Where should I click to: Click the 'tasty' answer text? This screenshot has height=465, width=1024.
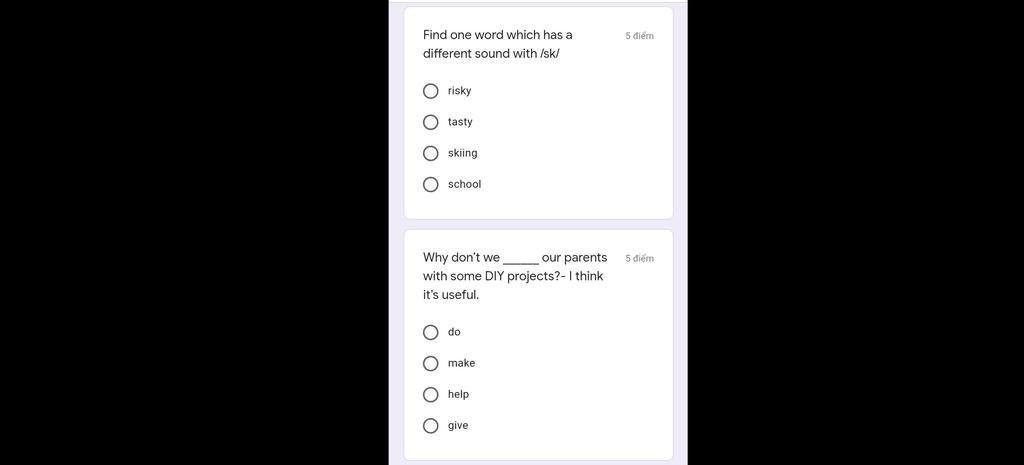click(460, 122)
